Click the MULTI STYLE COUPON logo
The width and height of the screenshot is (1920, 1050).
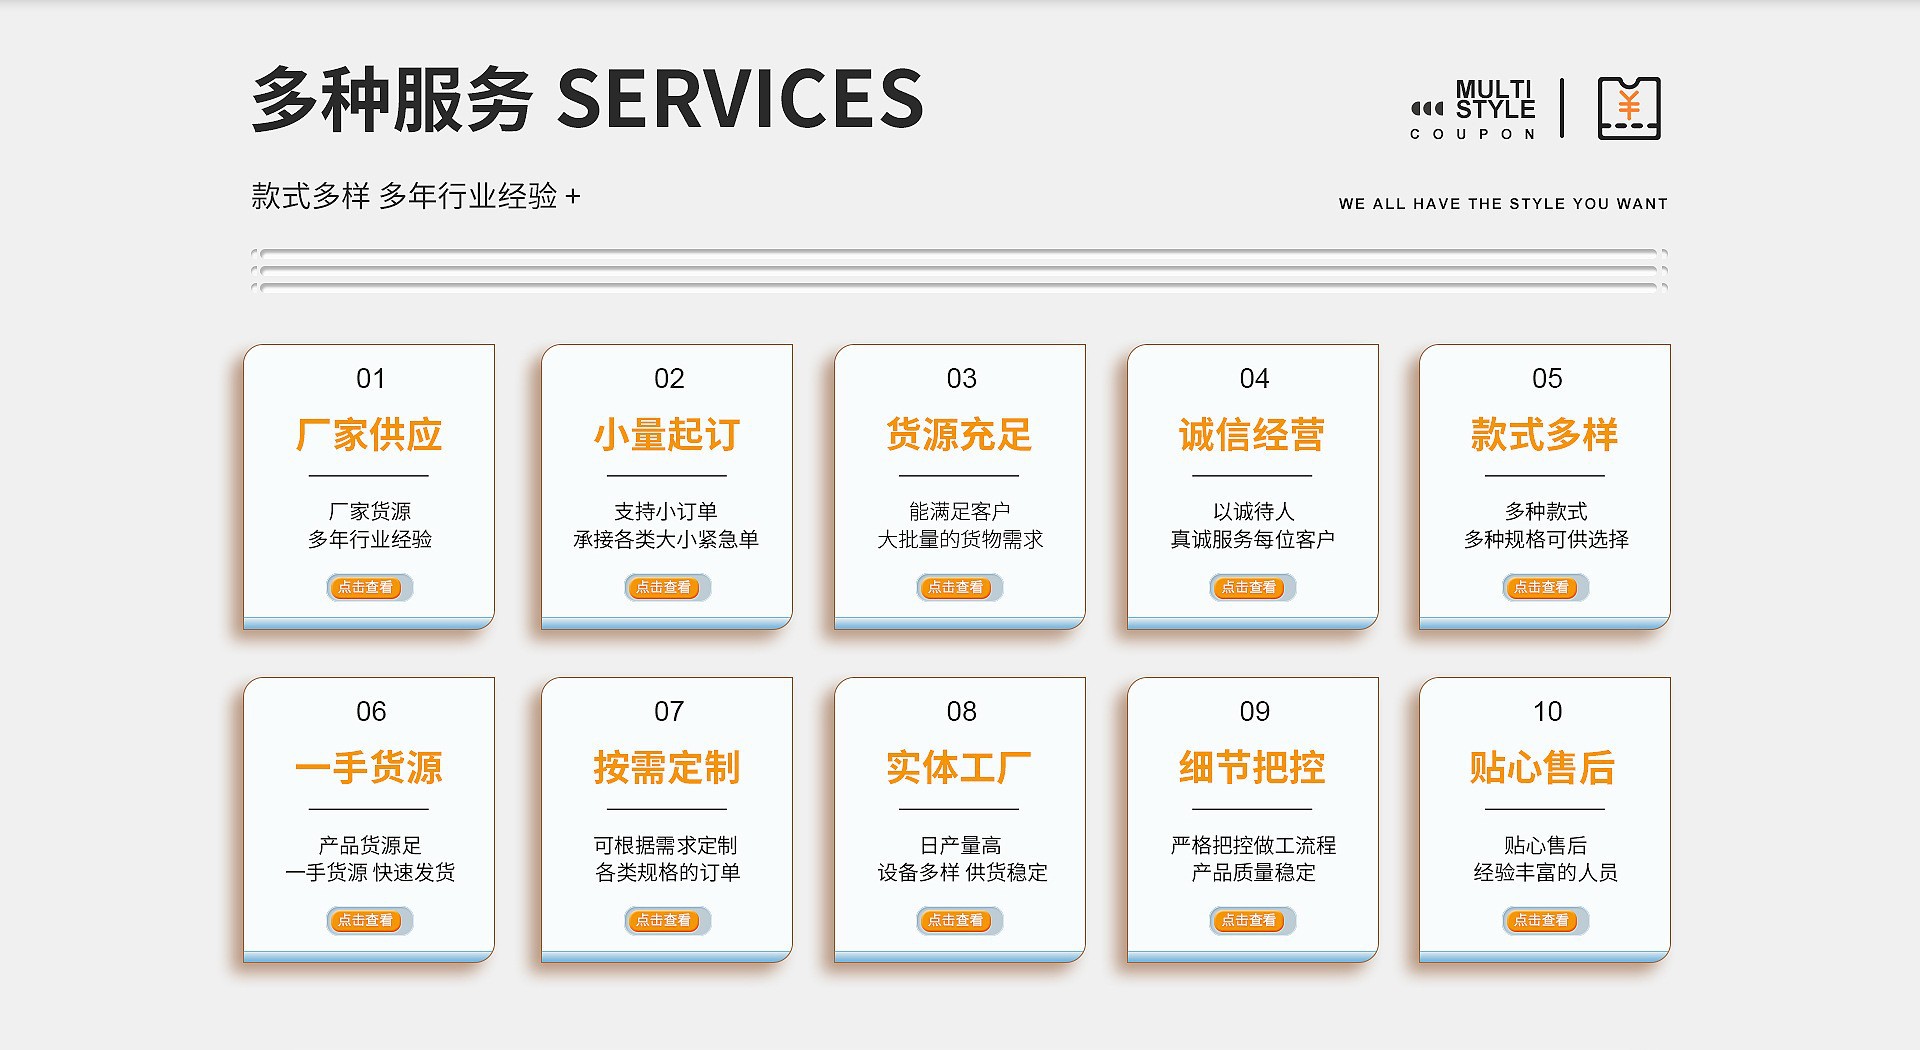[x=1473, y=109]
